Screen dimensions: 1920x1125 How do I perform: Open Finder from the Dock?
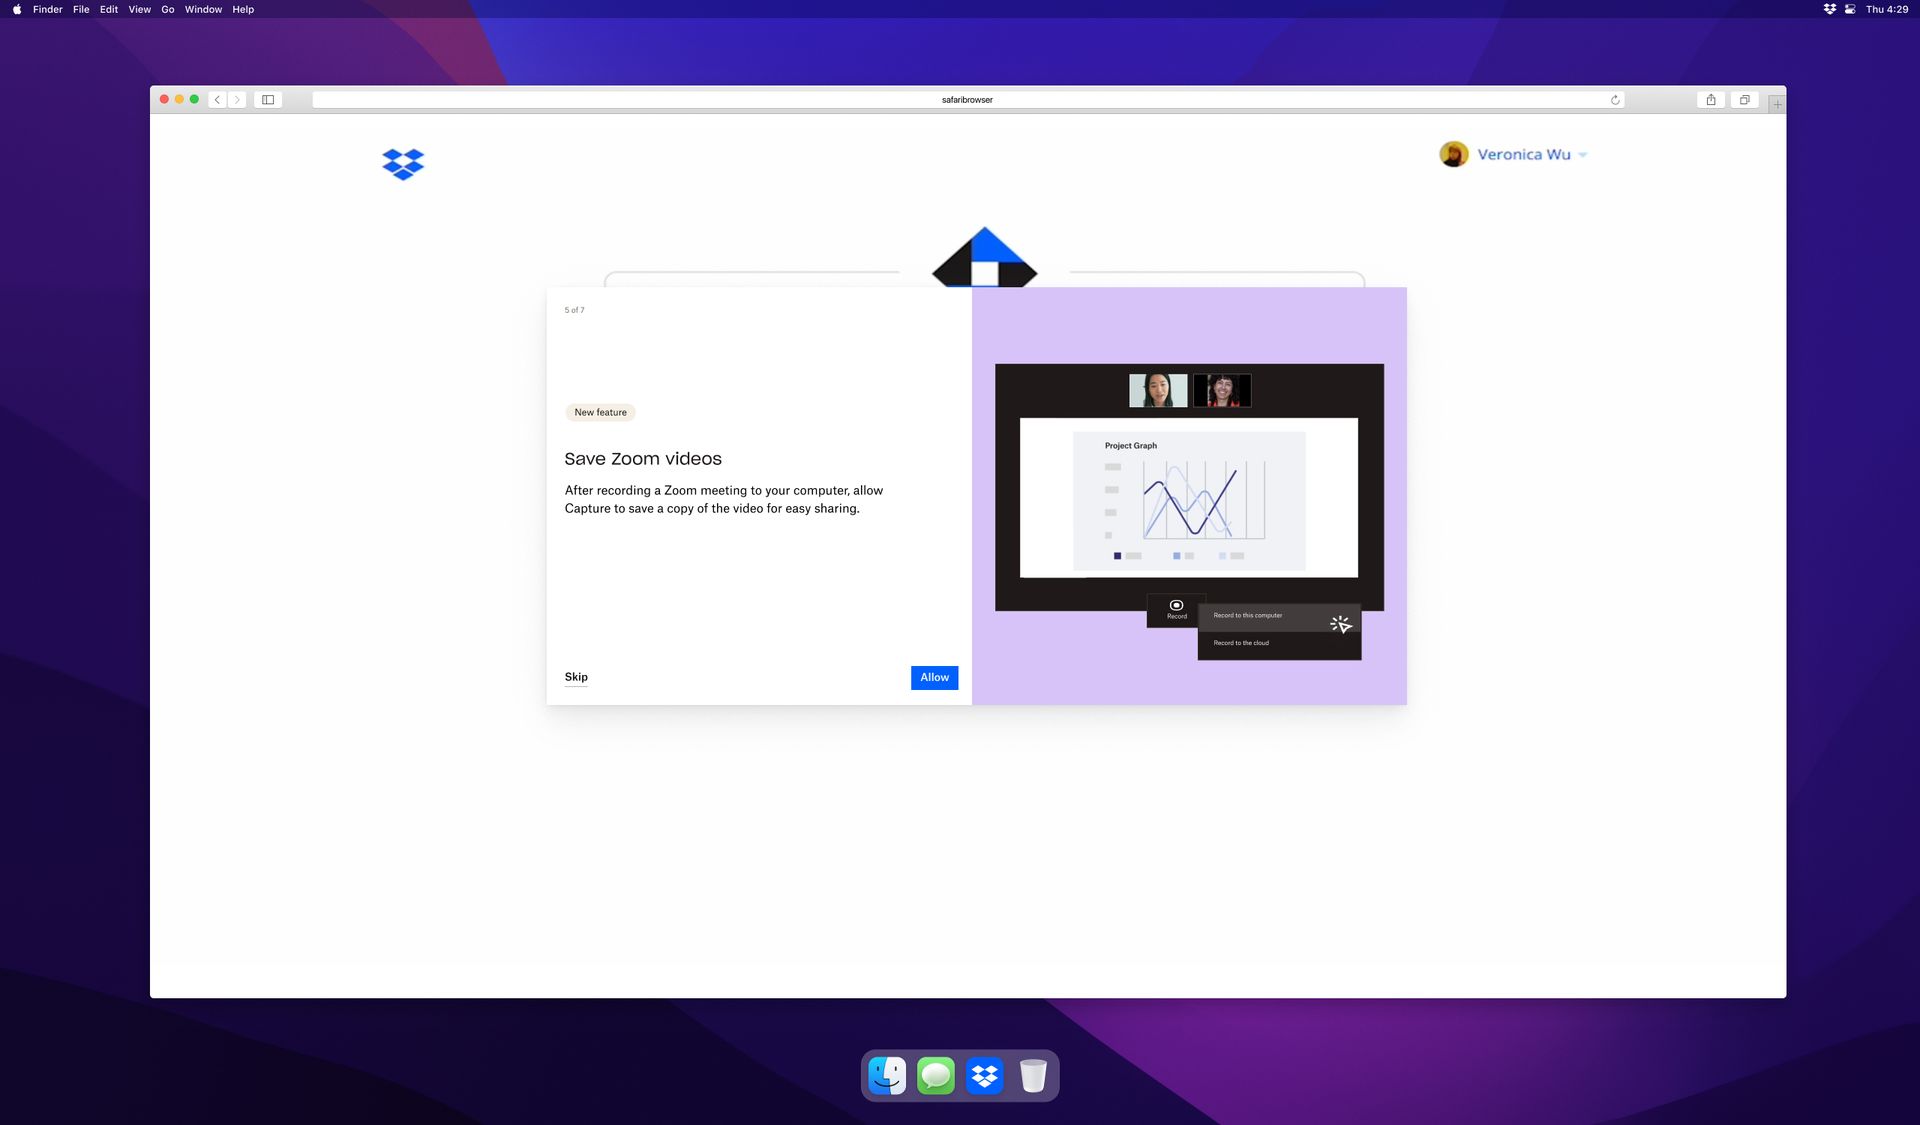pos(887,1075)
